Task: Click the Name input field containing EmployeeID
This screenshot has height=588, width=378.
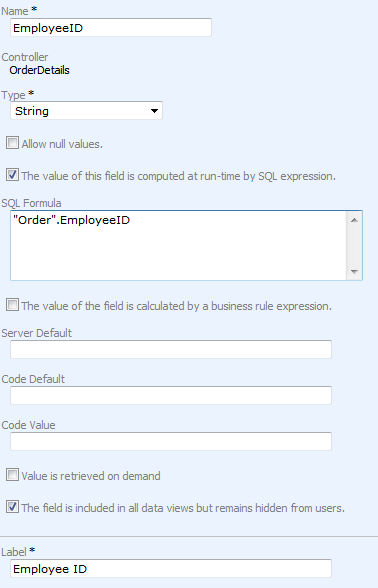Action: (x=111, y=28)
